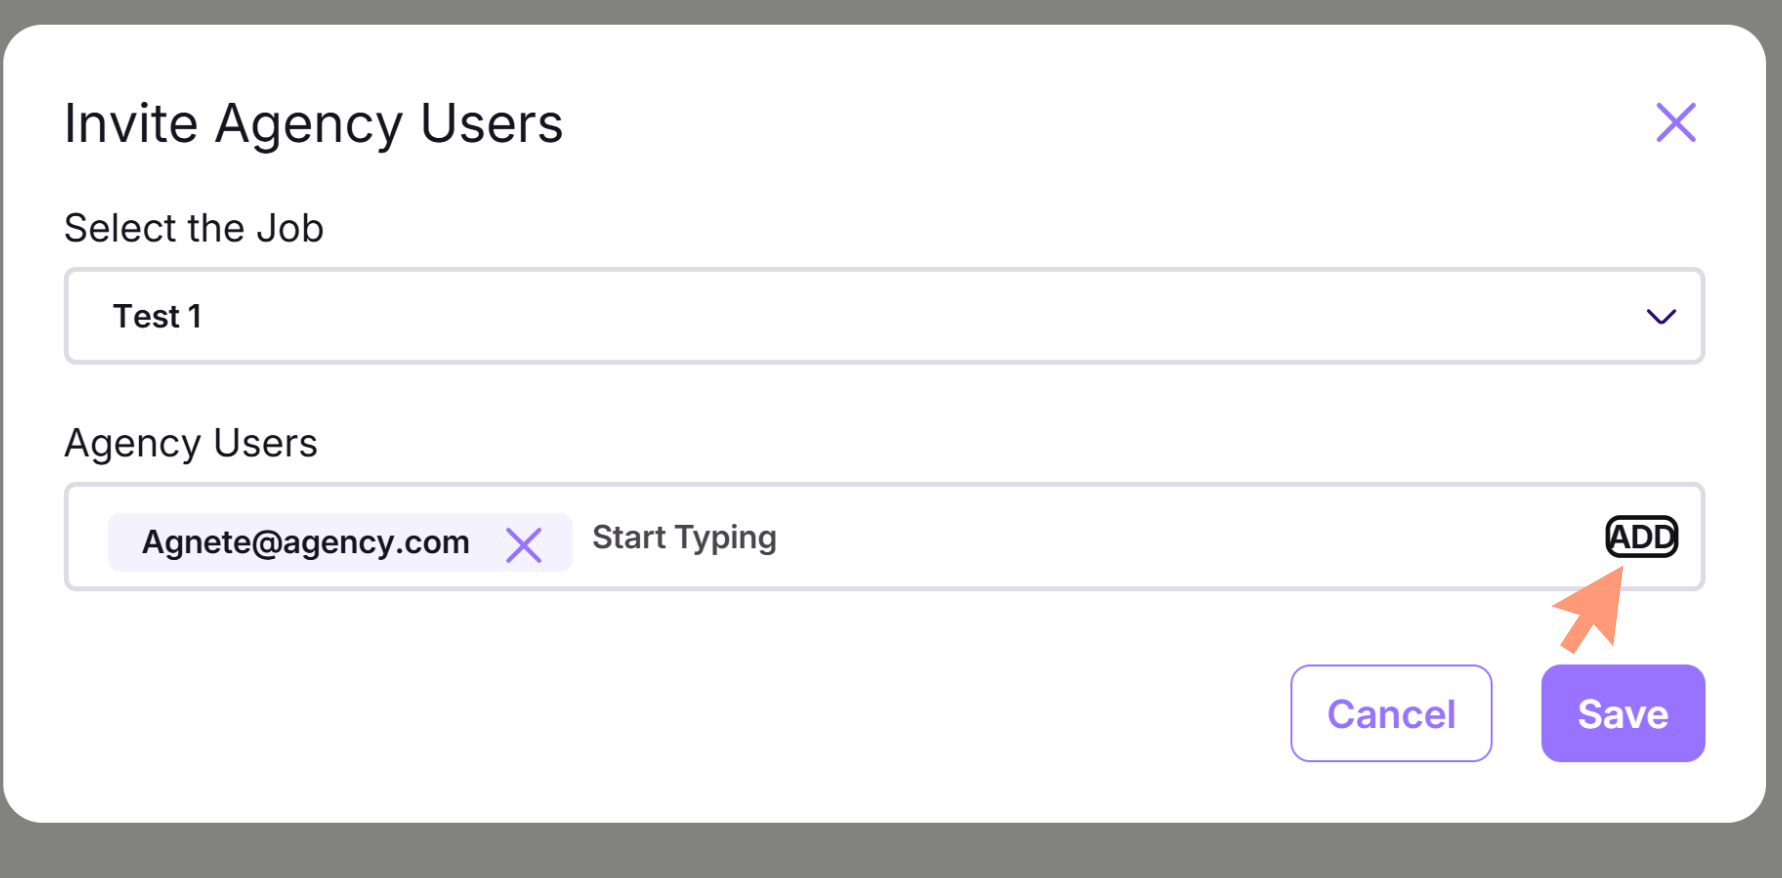Image resolution: width=1782 pixels, height=878 pixels.
Task: Save the invited agency users
Action: click(x=1622, y=713)
